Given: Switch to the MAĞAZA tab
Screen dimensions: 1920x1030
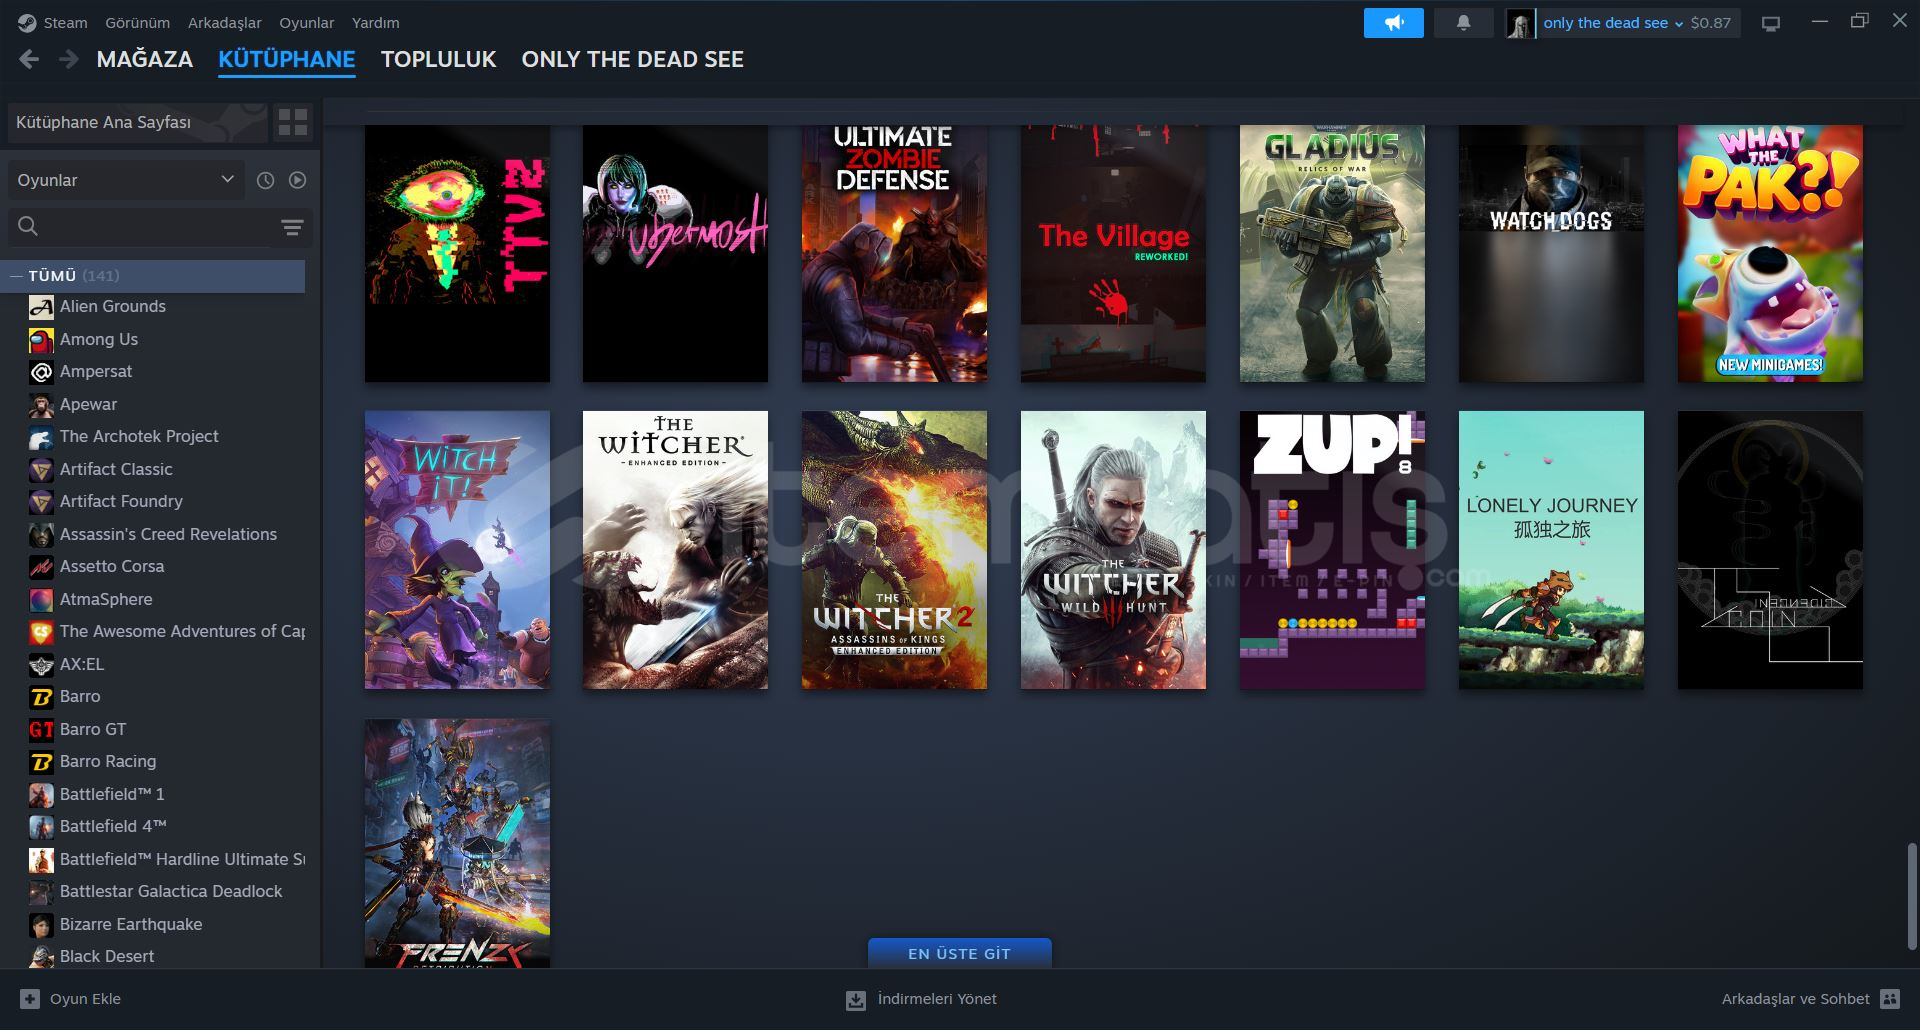Looking at the screenshot, I should tap(145, 59).
